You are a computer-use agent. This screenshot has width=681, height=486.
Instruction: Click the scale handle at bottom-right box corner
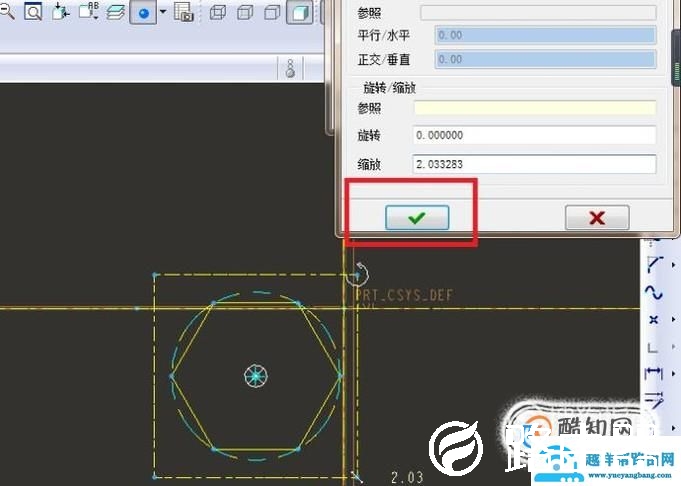(357, 477)
